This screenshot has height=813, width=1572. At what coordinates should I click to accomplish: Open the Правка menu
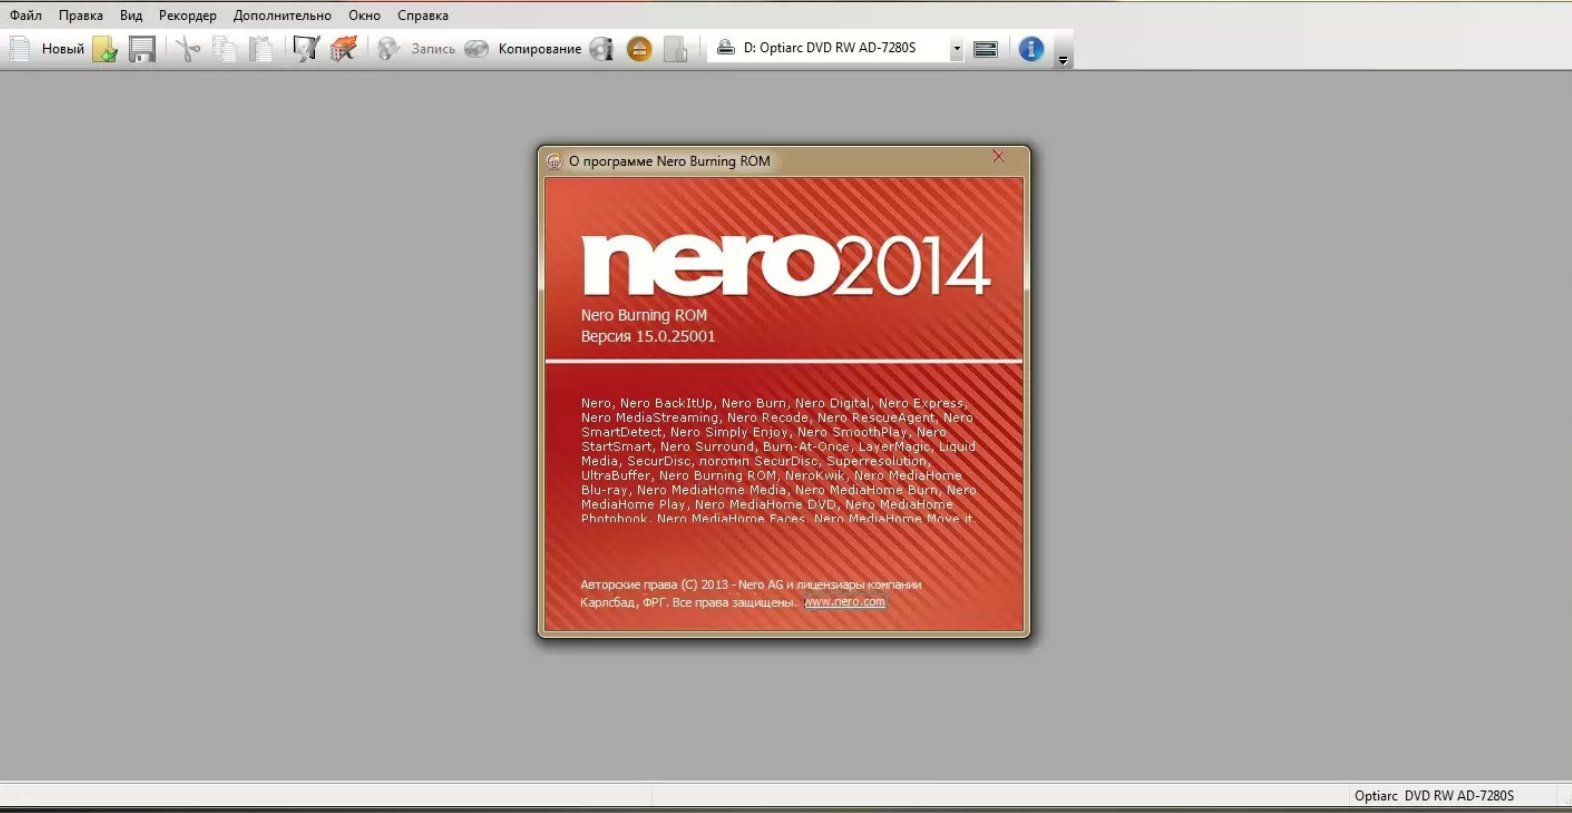tap(81, 15)
